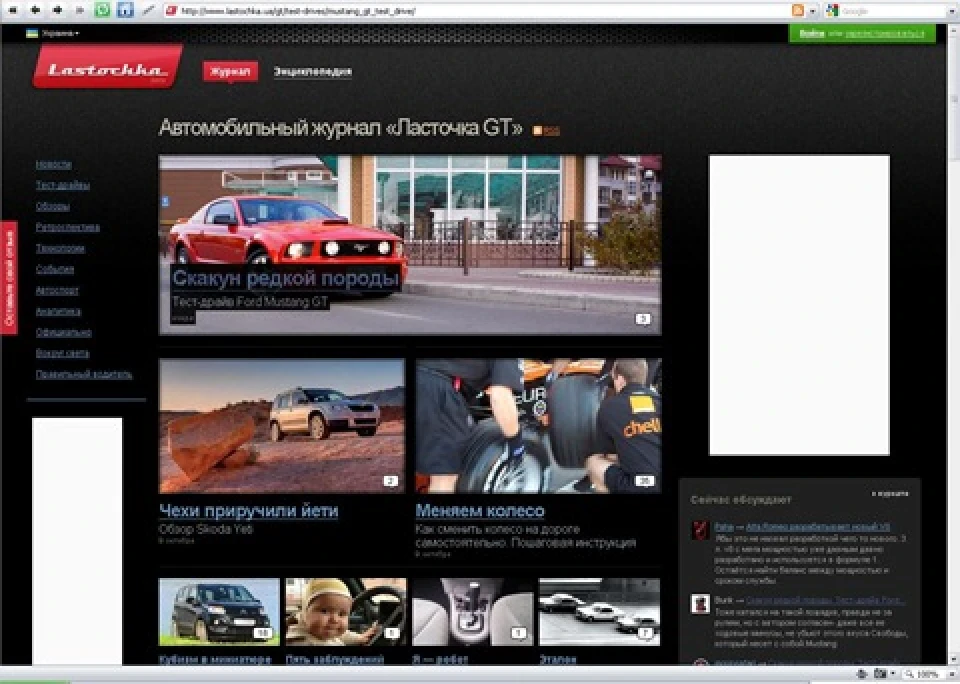
Task: Open the Ретроспектива sidebar link
Action: (x=67, y=227)
